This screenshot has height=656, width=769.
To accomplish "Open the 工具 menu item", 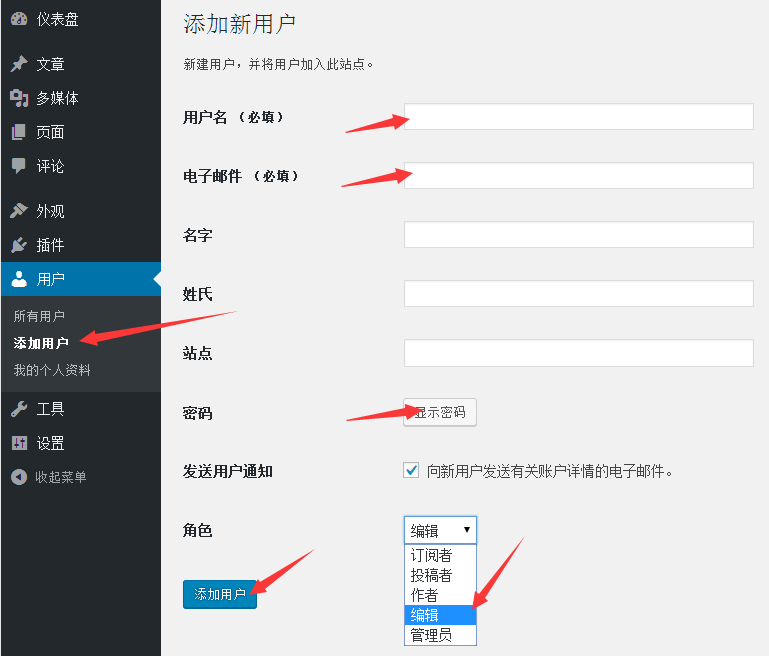I will tap(81, 409).
